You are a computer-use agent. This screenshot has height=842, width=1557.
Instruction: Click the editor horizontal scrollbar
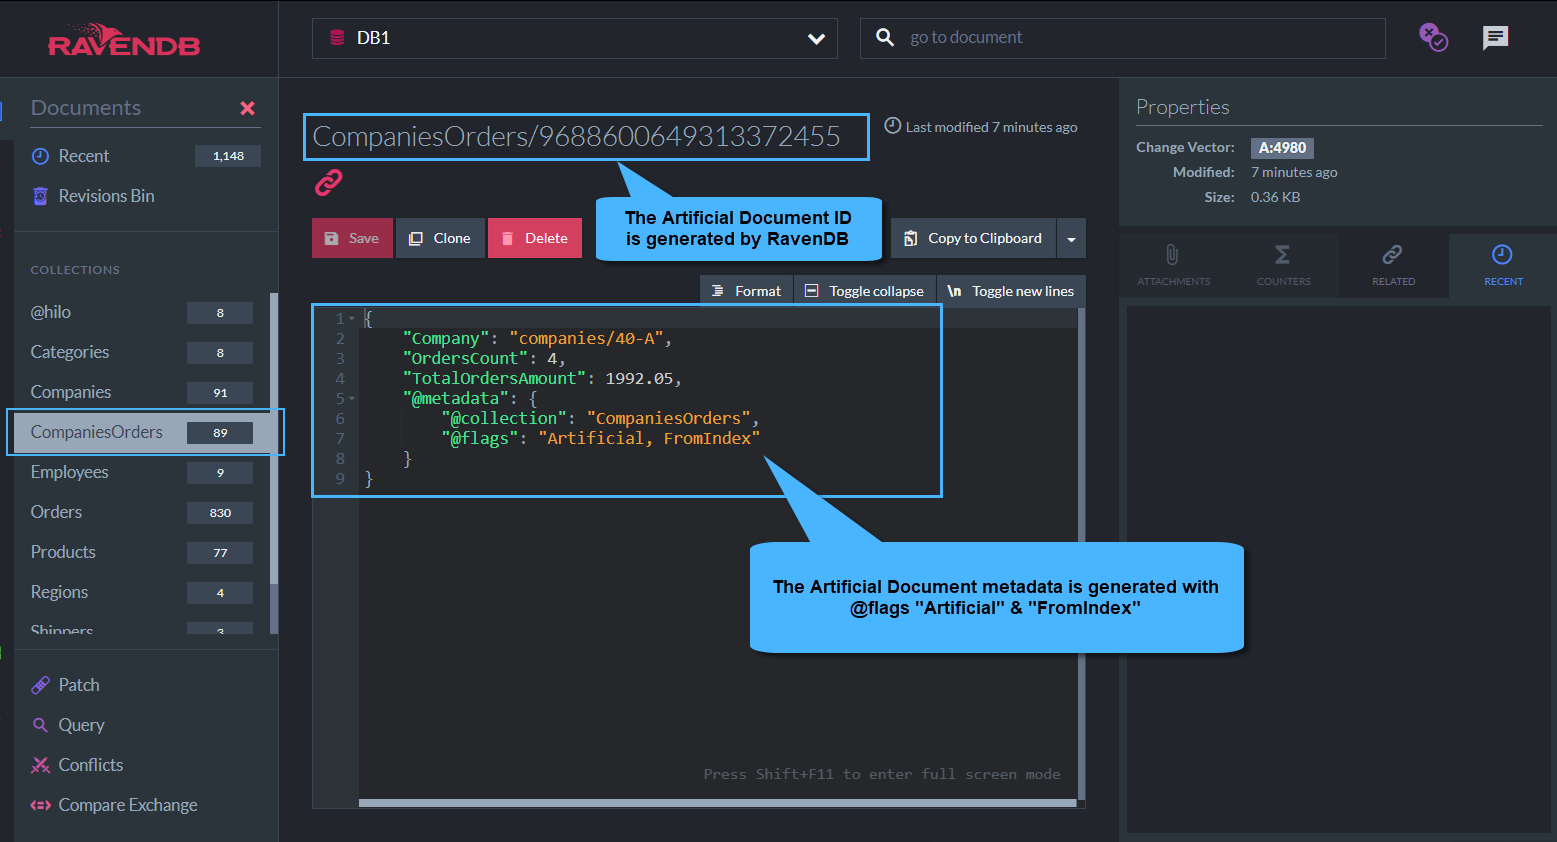[x=718, y=803]
